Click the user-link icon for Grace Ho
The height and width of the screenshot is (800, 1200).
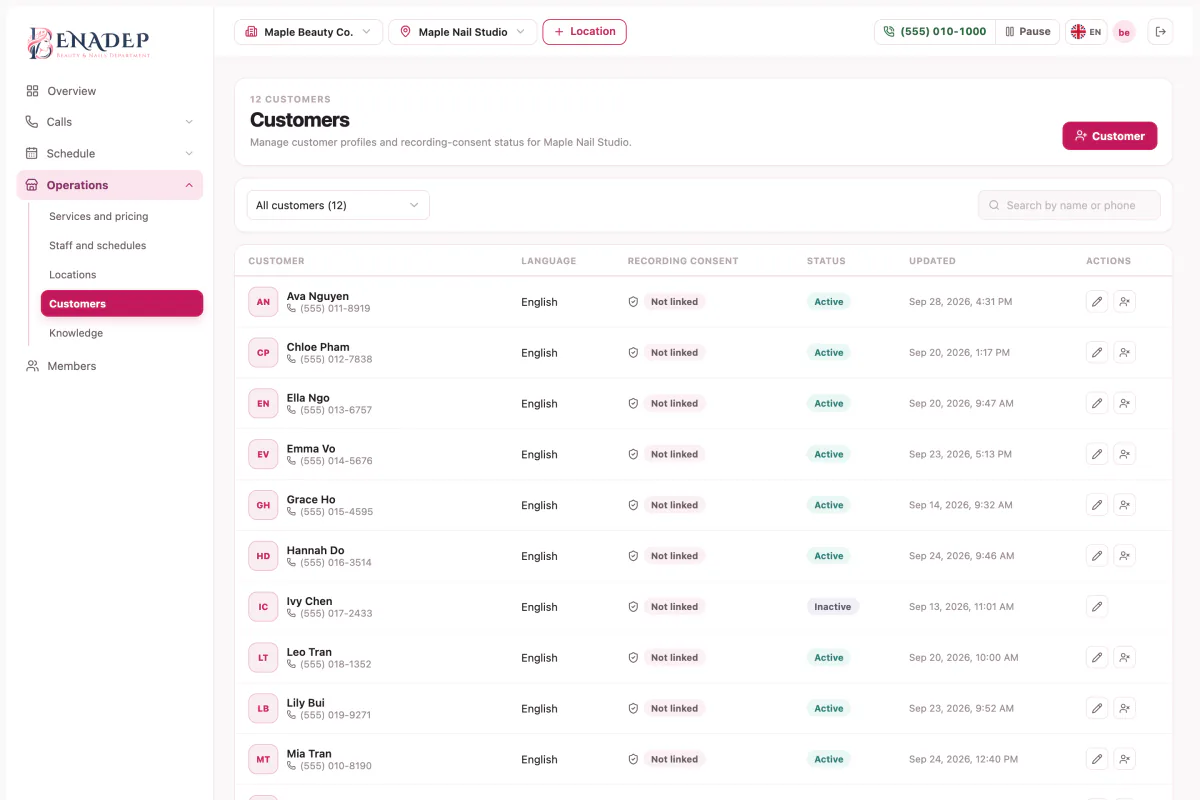[1125, 505]
